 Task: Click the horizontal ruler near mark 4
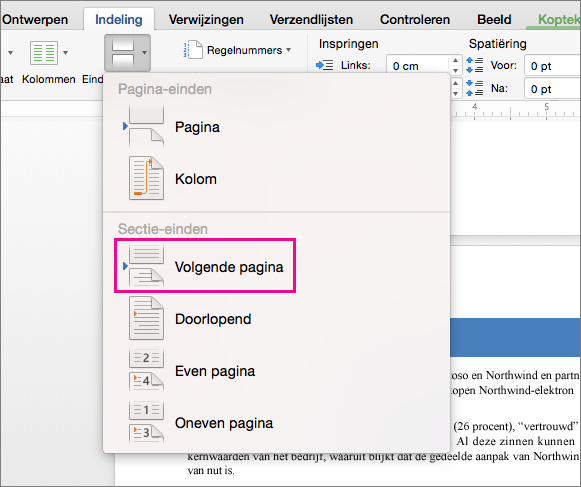tap(474, 110)
